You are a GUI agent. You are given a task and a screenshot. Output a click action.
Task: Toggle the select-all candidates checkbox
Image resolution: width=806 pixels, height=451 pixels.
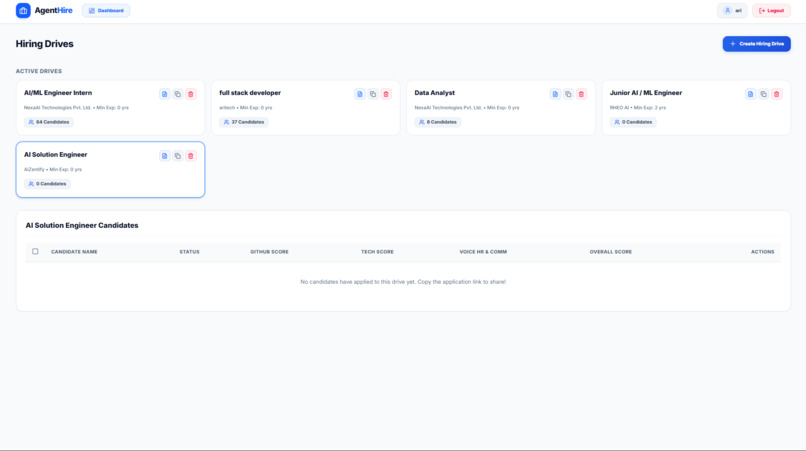pyautogui.click(x=35, y=251)
